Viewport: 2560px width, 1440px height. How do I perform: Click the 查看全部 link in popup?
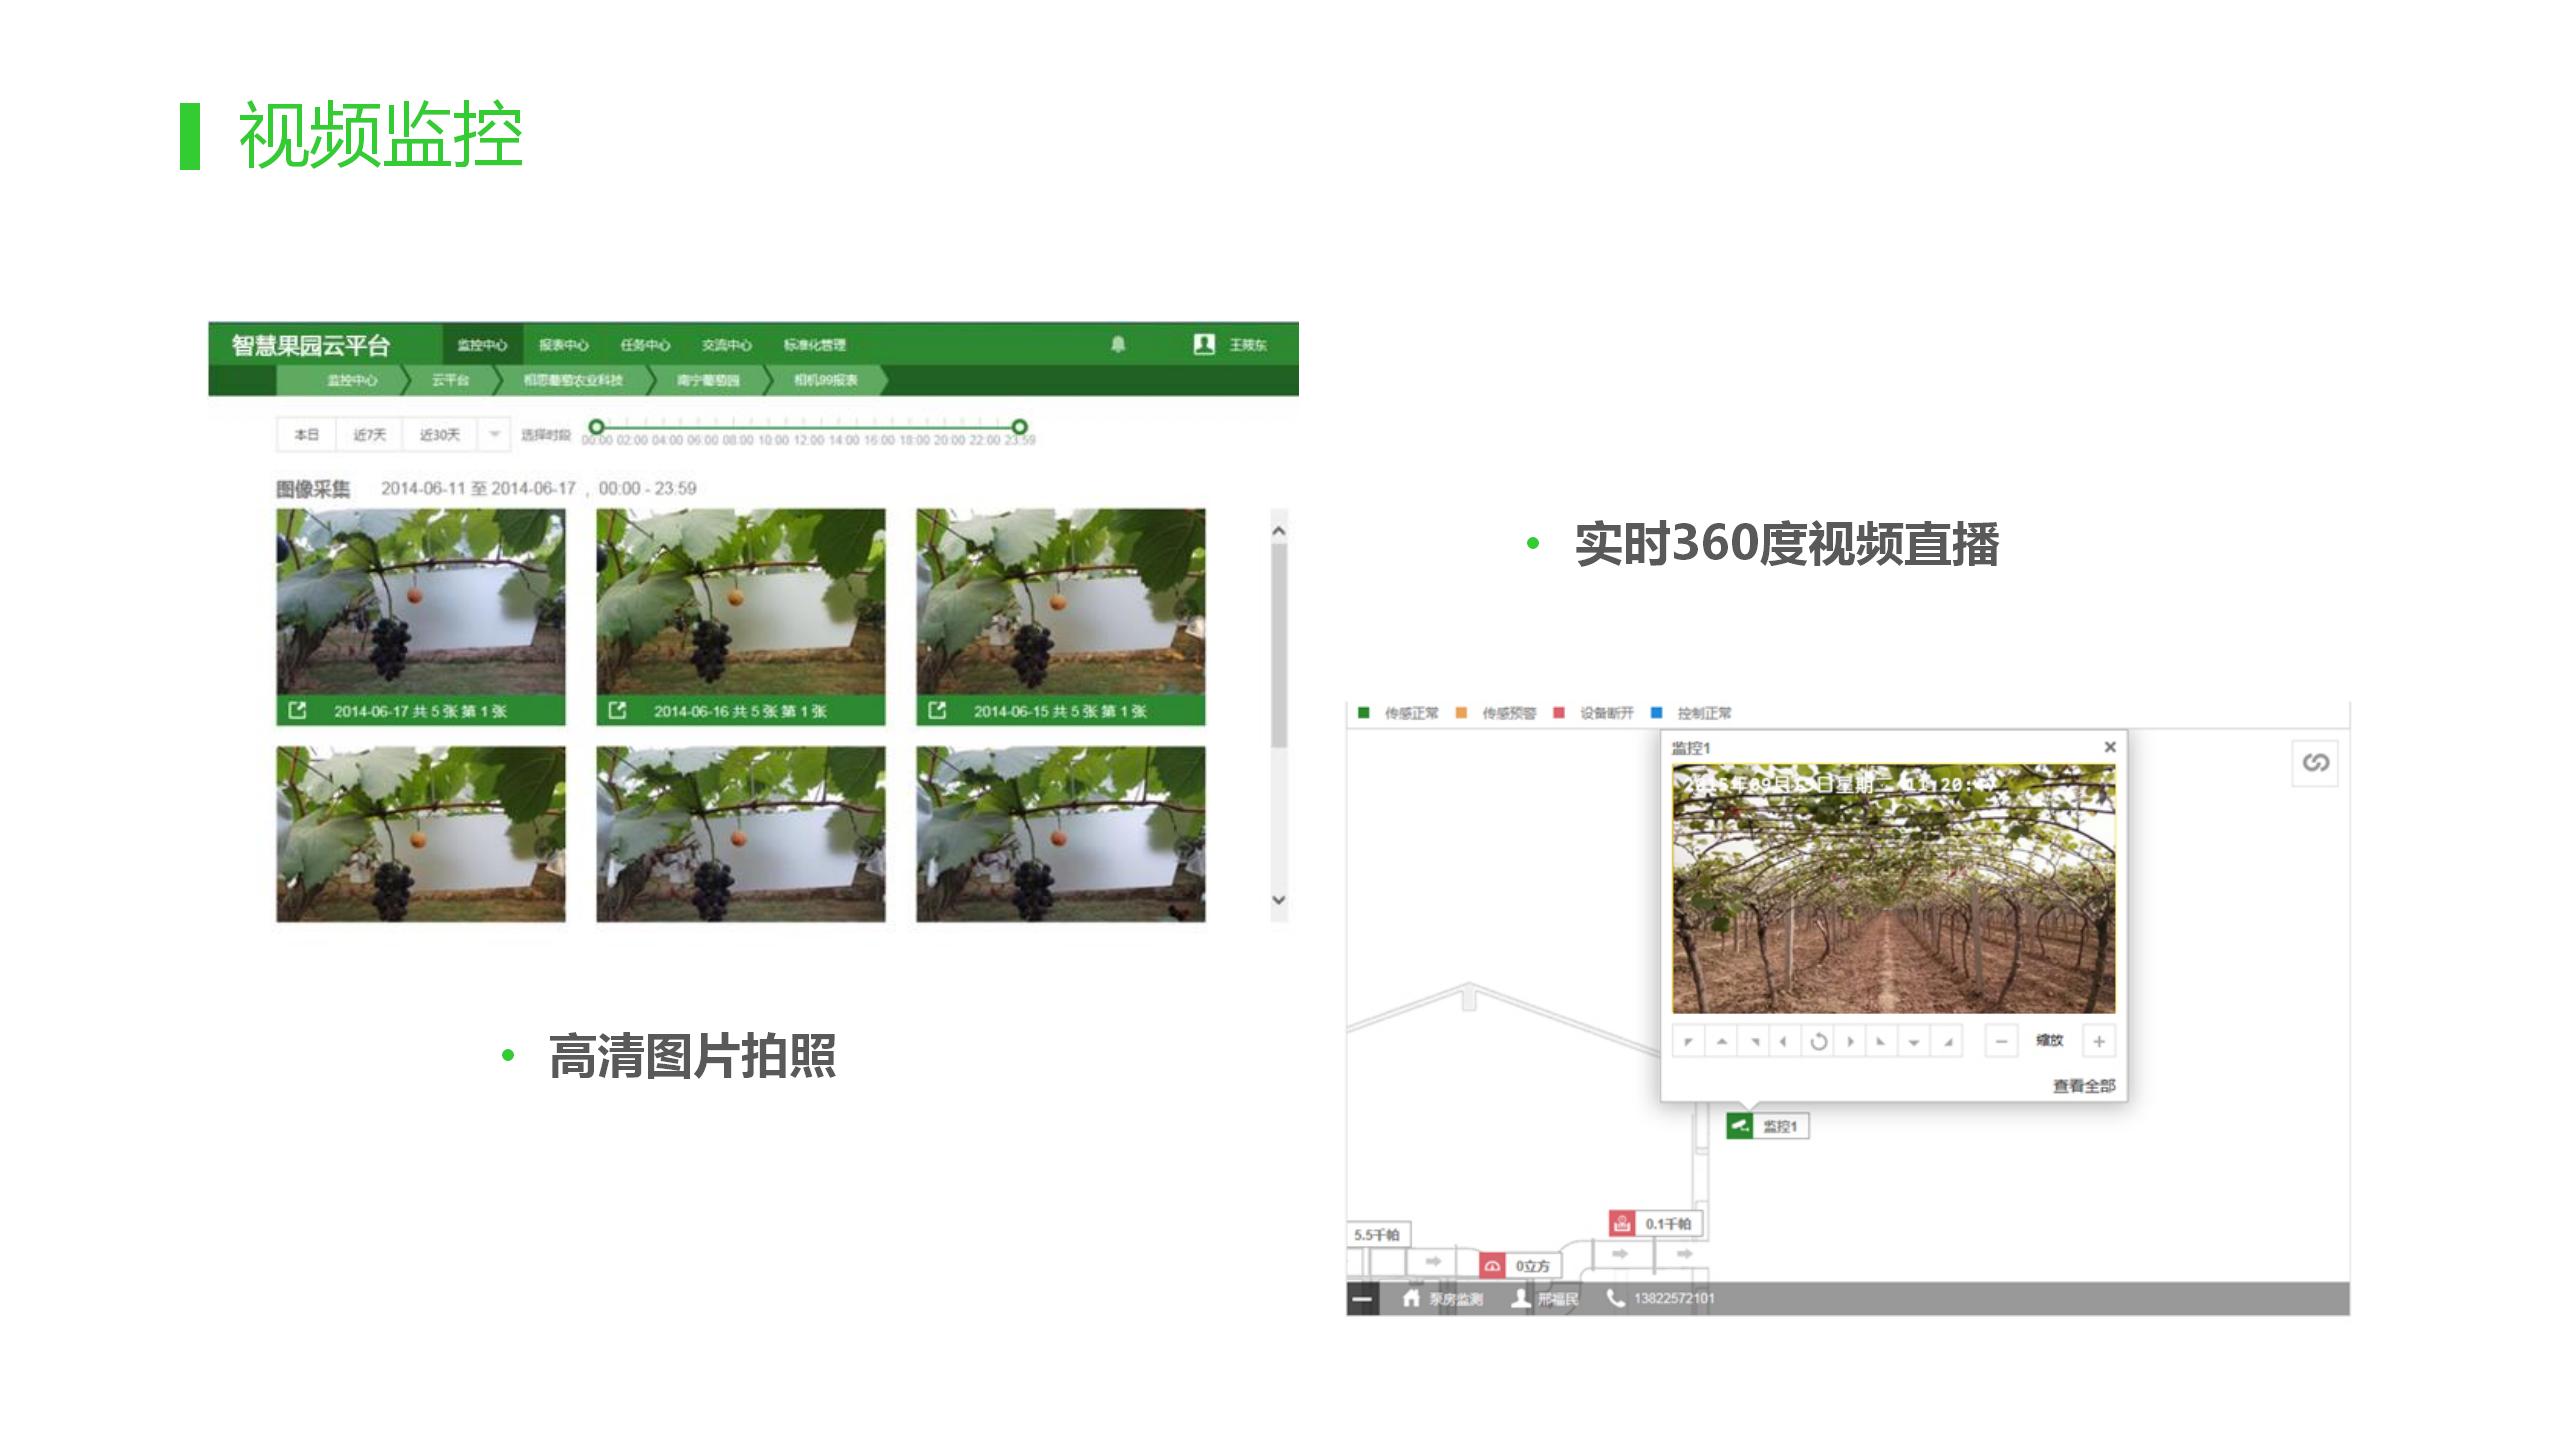pyautogui.click(x=2084, y=1086)
